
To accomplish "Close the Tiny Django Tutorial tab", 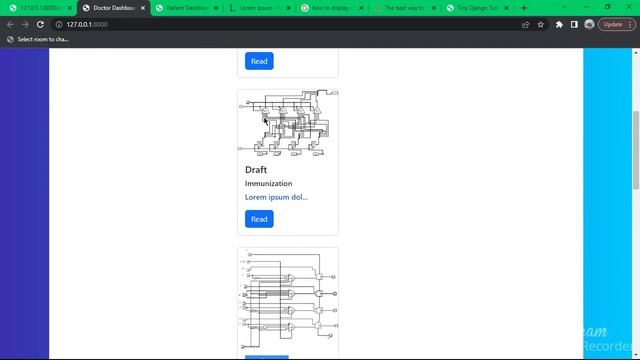I will (507, 8).
